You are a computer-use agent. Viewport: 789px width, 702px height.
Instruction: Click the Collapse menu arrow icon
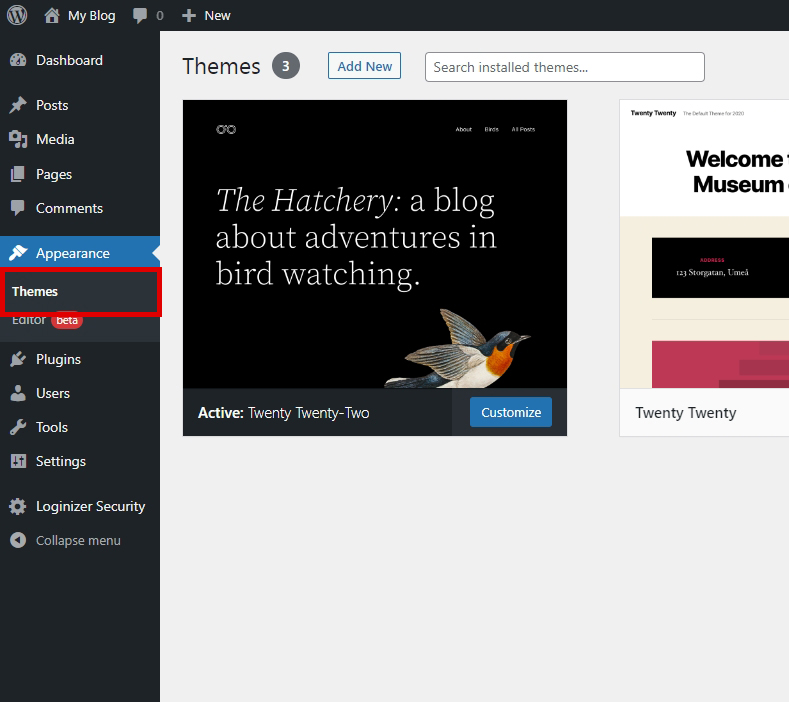pyautogui.click(x=18, y=540)
